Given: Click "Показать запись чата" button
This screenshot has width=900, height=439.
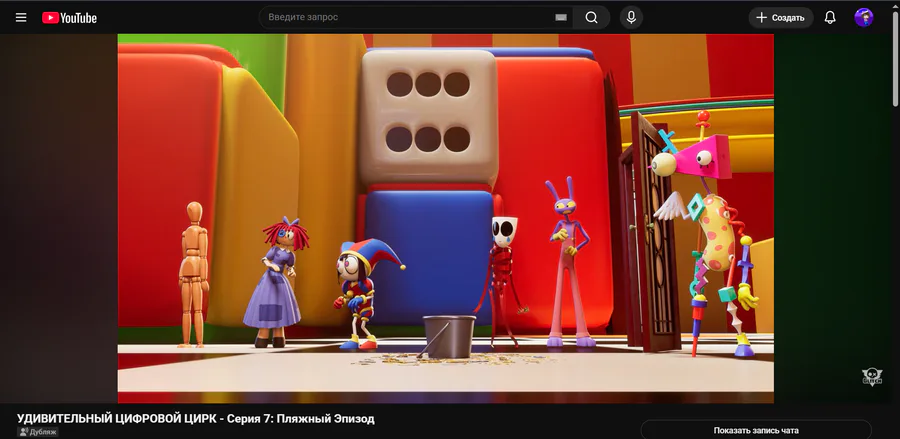Looking at the screenshot, I should (756, 430).
